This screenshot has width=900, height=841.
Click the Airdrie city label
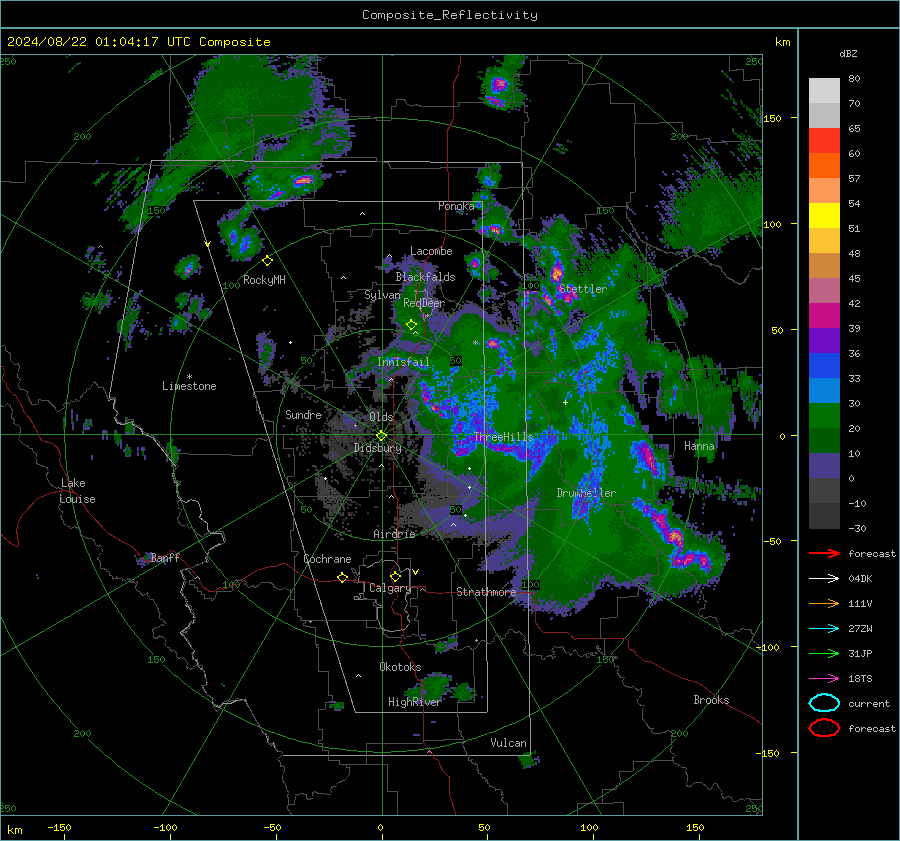click(x=394, y=534)
